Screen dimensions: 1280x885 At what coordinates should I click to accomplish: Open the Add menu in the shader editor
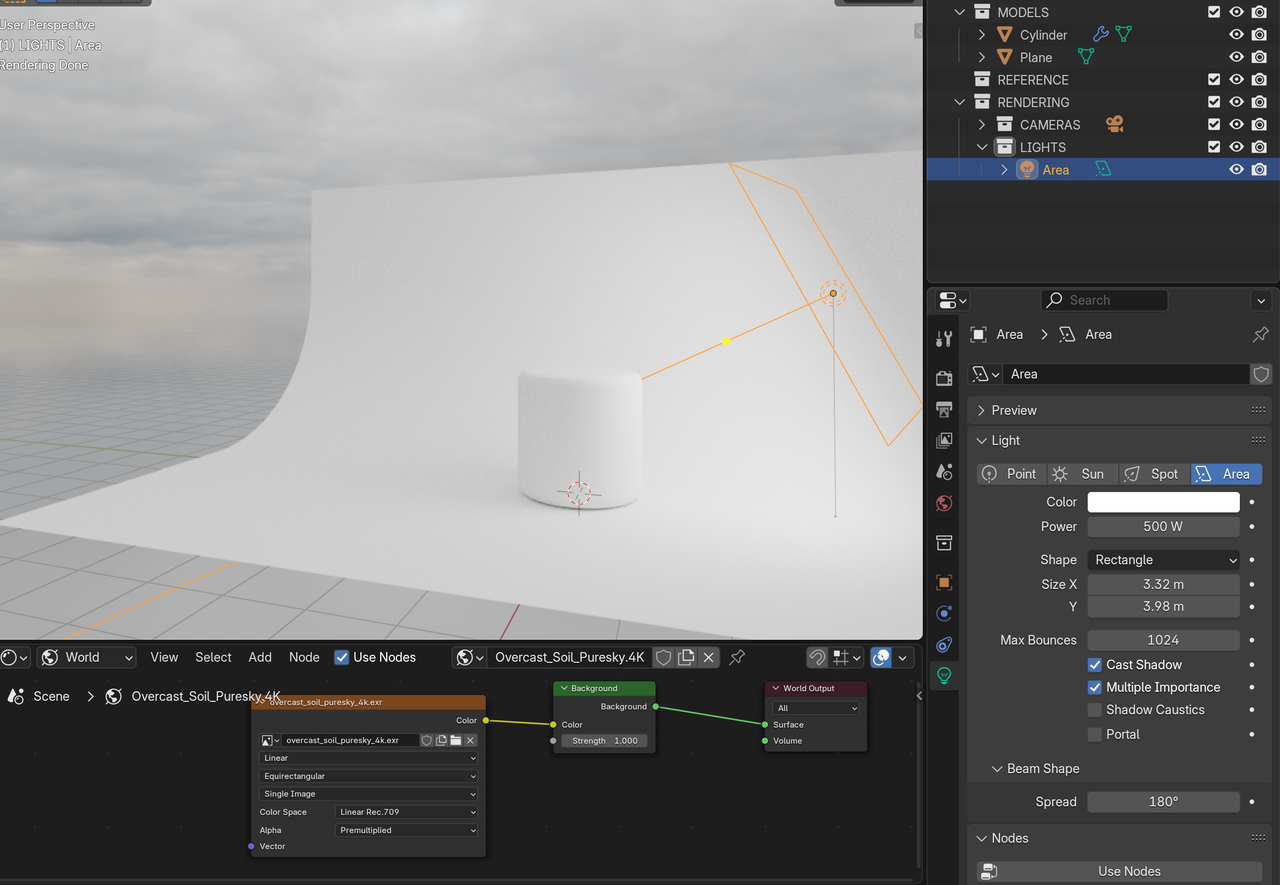[260, 657]
